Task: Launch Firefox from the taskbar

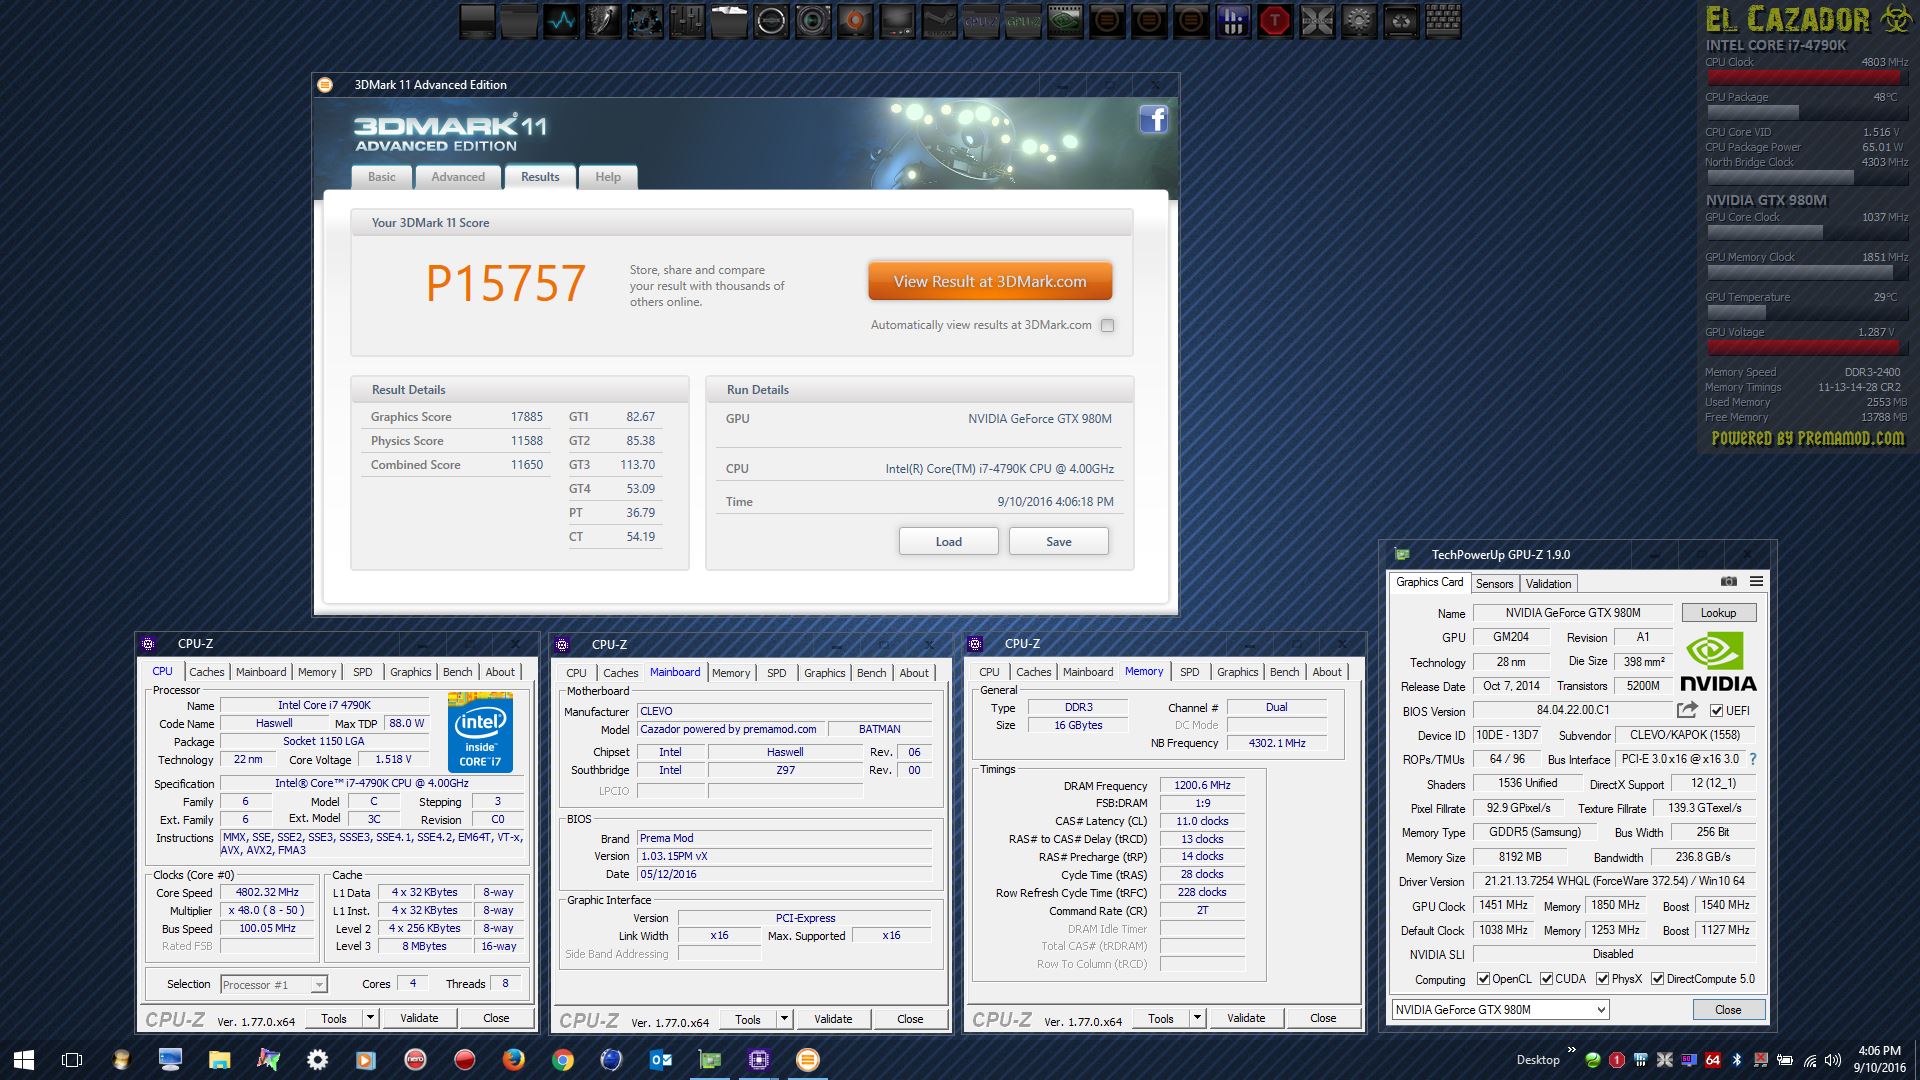Action: click(513, 1060)
